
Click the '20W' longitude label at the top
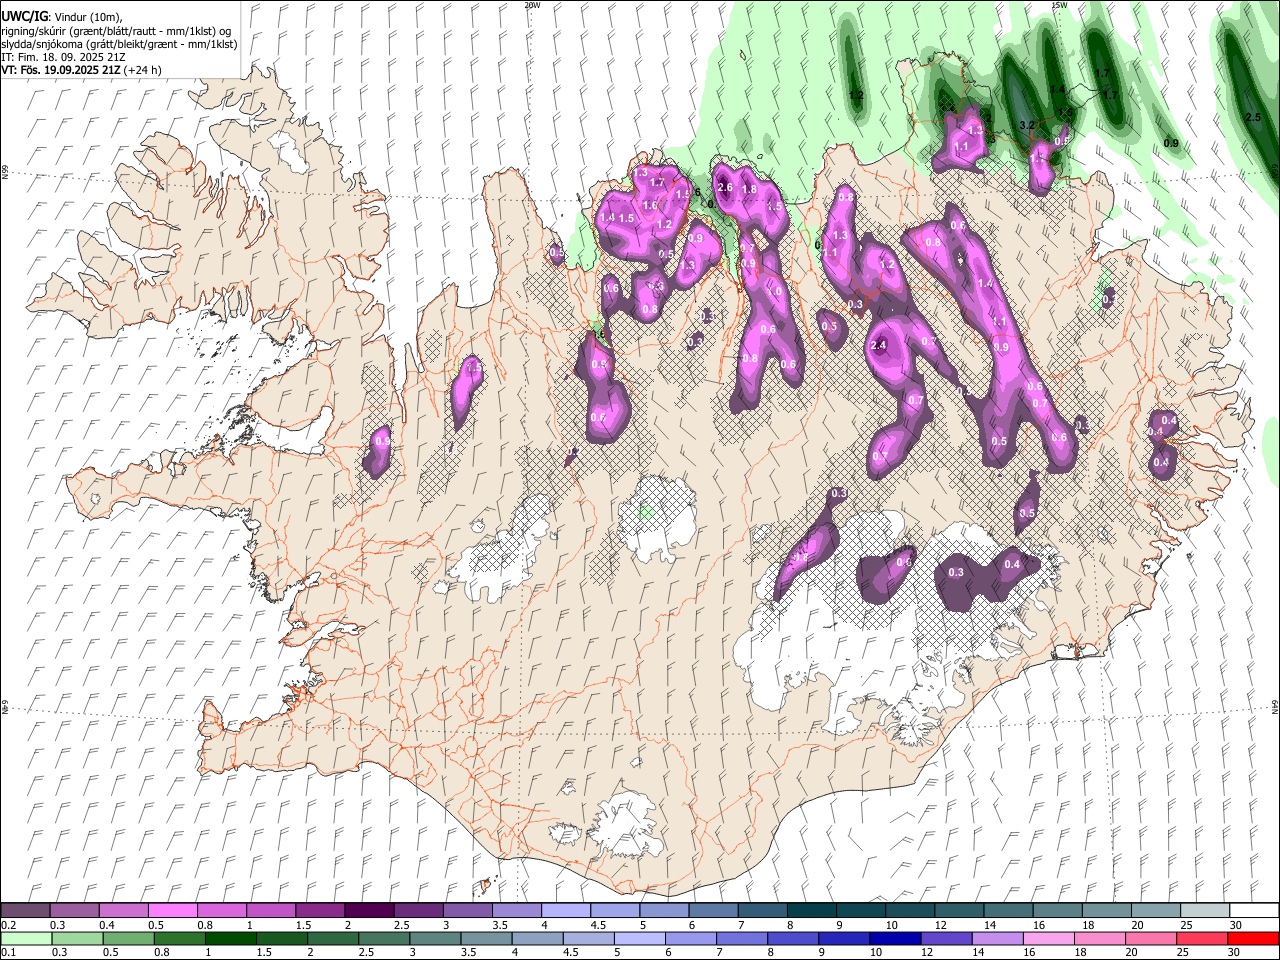click(x=532, y=5)
